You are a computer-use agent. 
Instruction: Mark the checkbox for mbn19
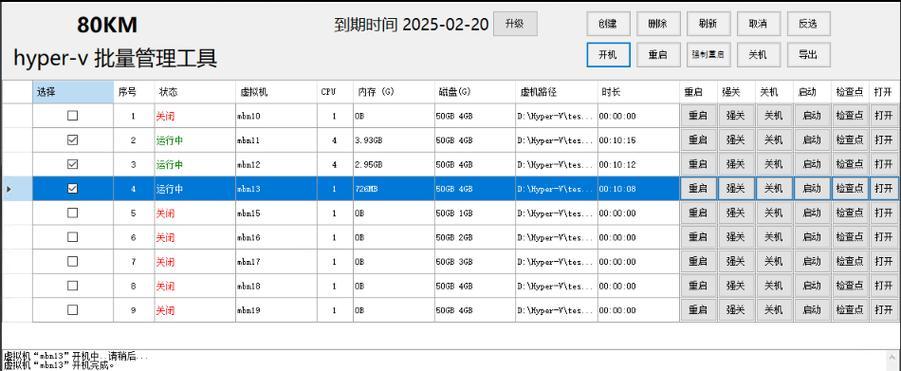(72, 310)
